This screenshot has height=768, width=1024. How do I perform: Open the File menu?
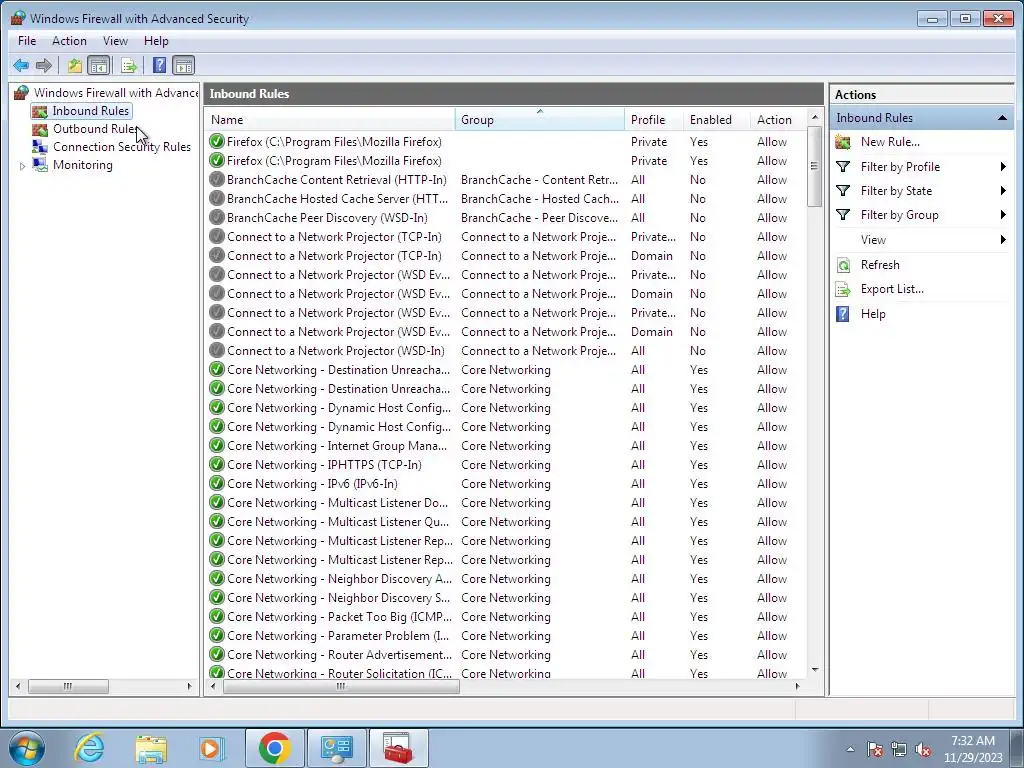(x=27, y=40)
